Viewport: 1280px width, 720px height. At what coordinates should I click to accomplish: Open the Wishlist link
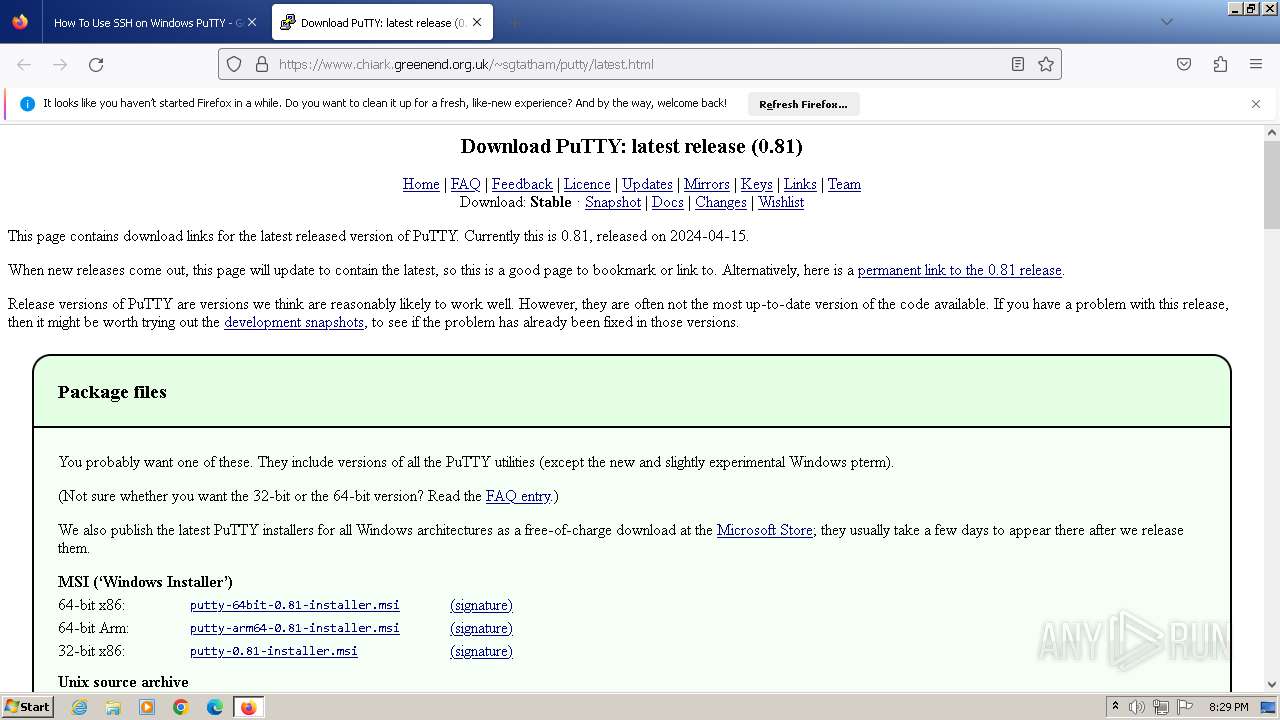click(781, 202)
